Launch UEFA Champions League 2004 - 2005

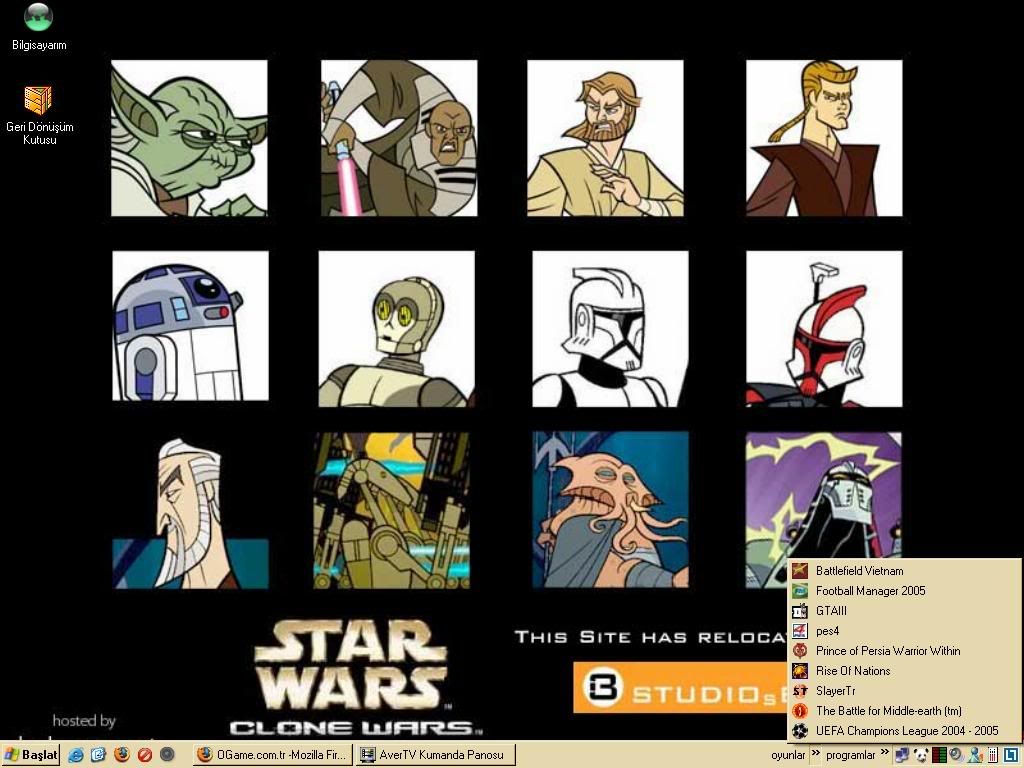tap(904, 731)
